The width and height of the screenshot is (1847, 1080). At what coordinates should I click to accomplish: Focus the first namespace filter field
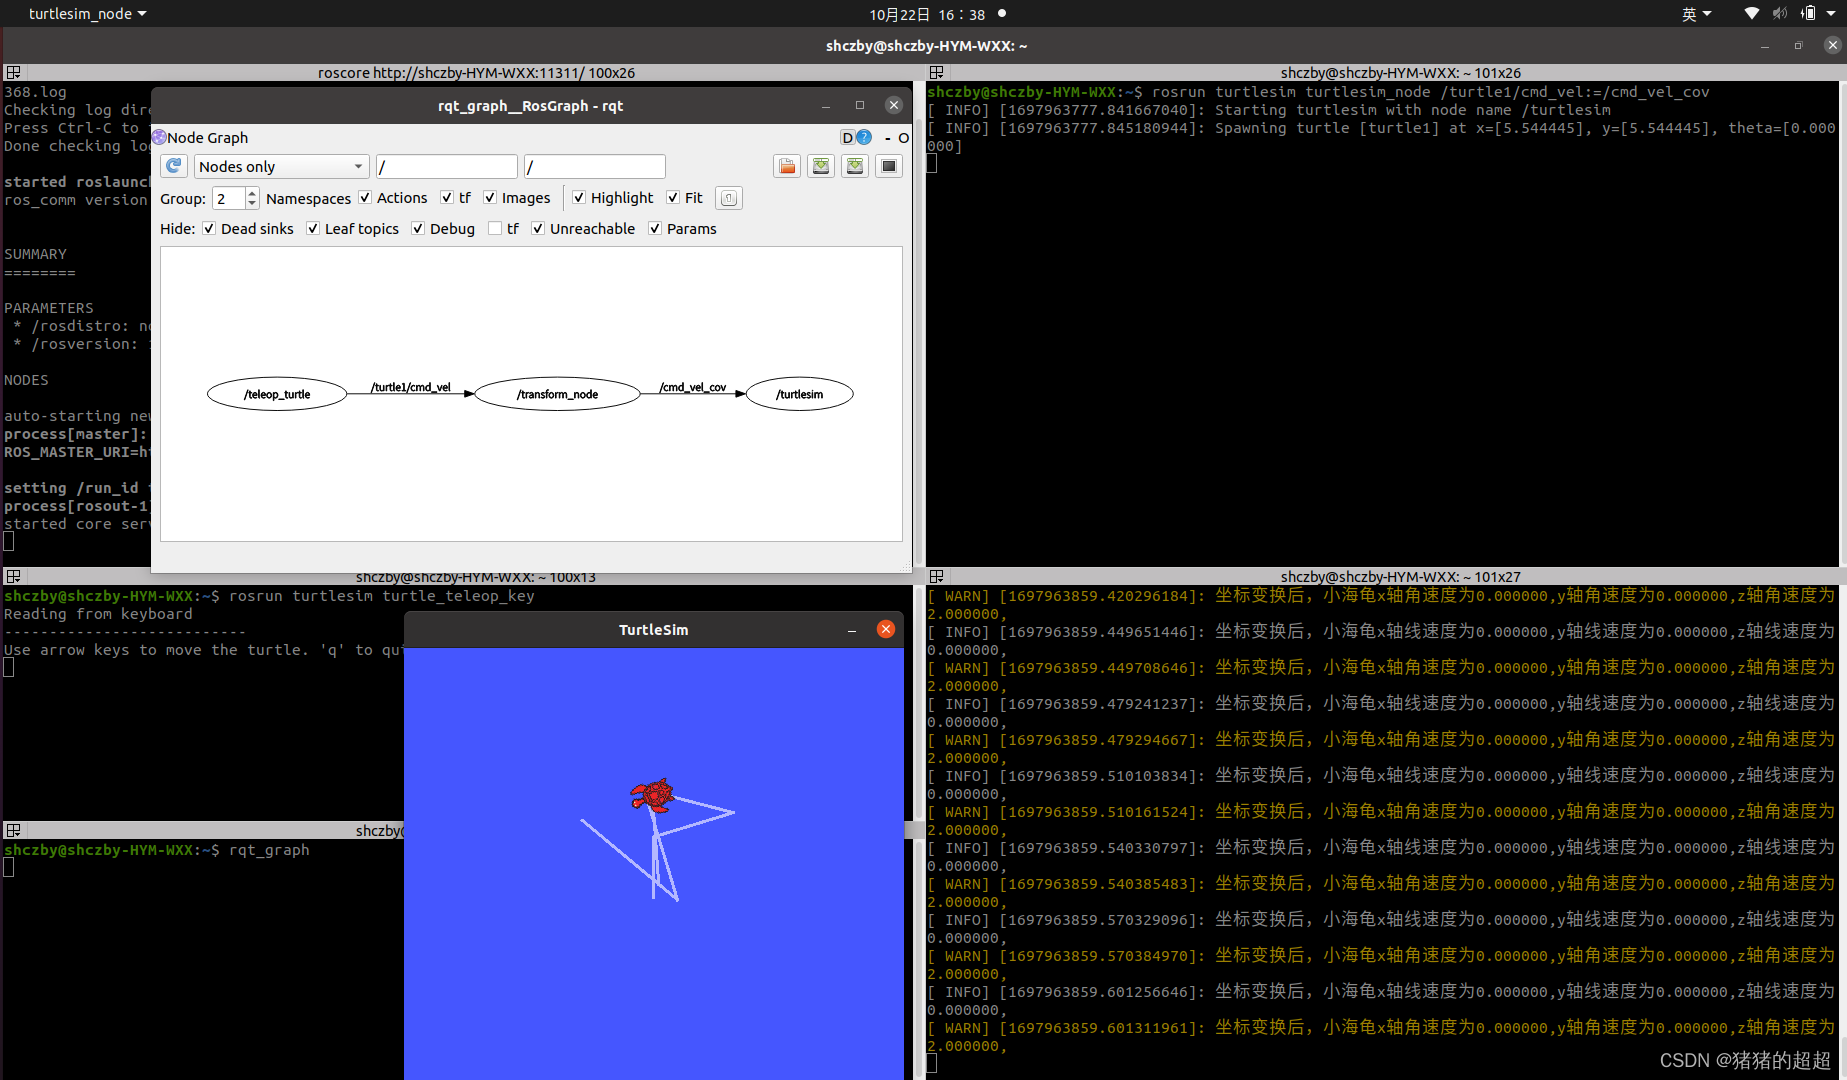[x=447, y=166]
